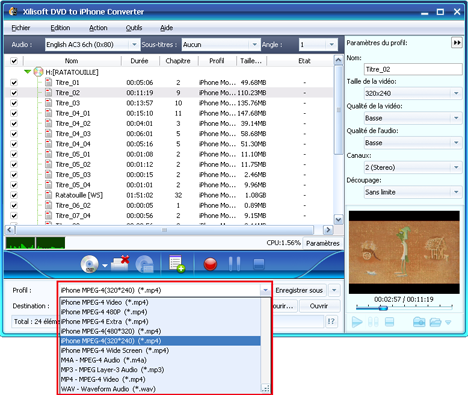Click the stop conversion square icon

click(259, 264)
